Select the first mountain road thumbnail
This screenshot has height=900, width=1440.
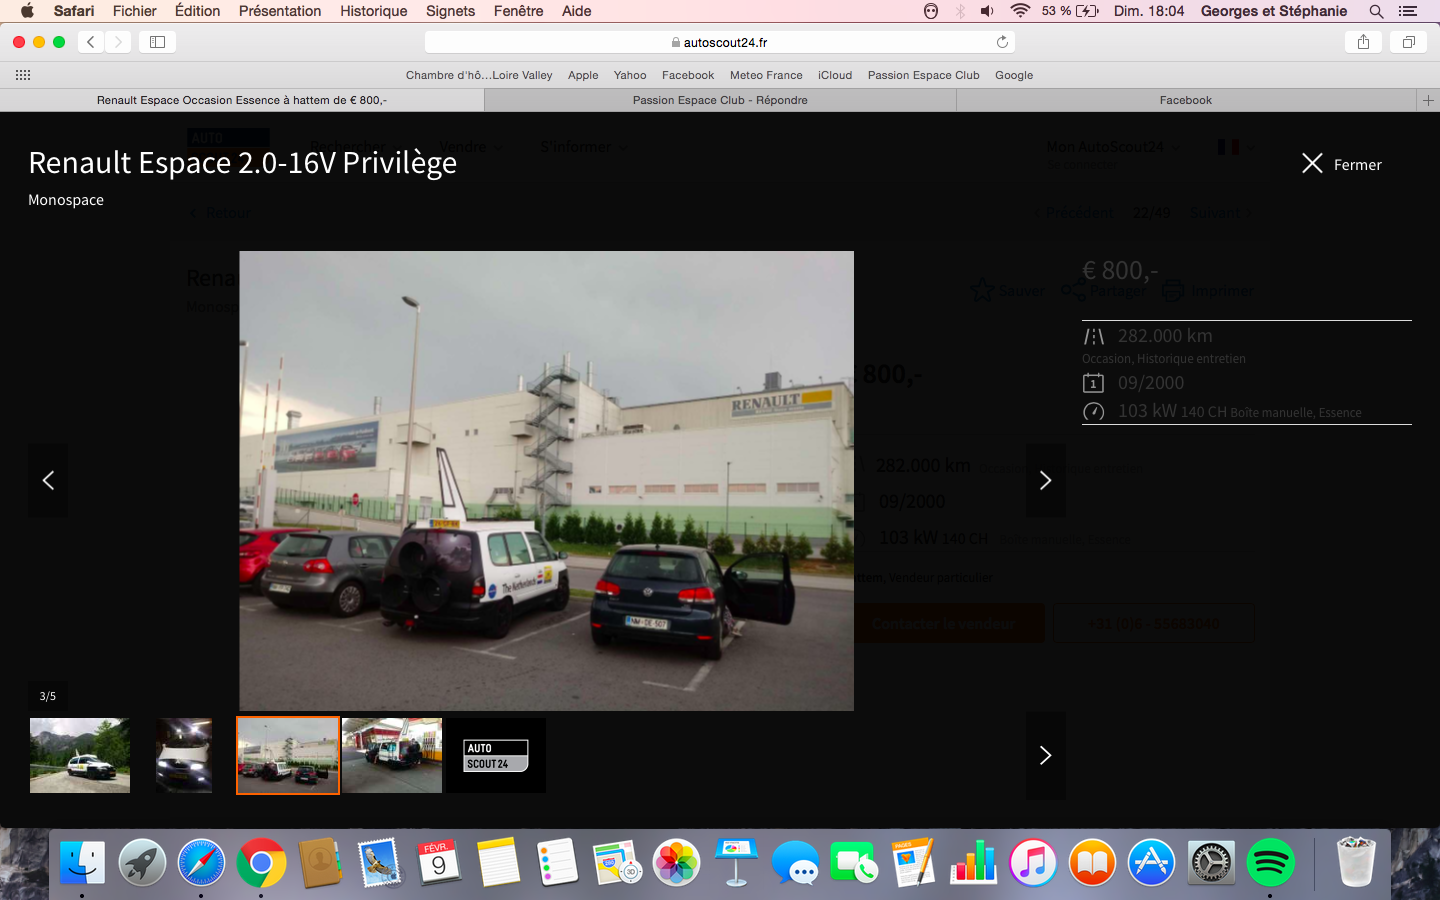point(80,756)
